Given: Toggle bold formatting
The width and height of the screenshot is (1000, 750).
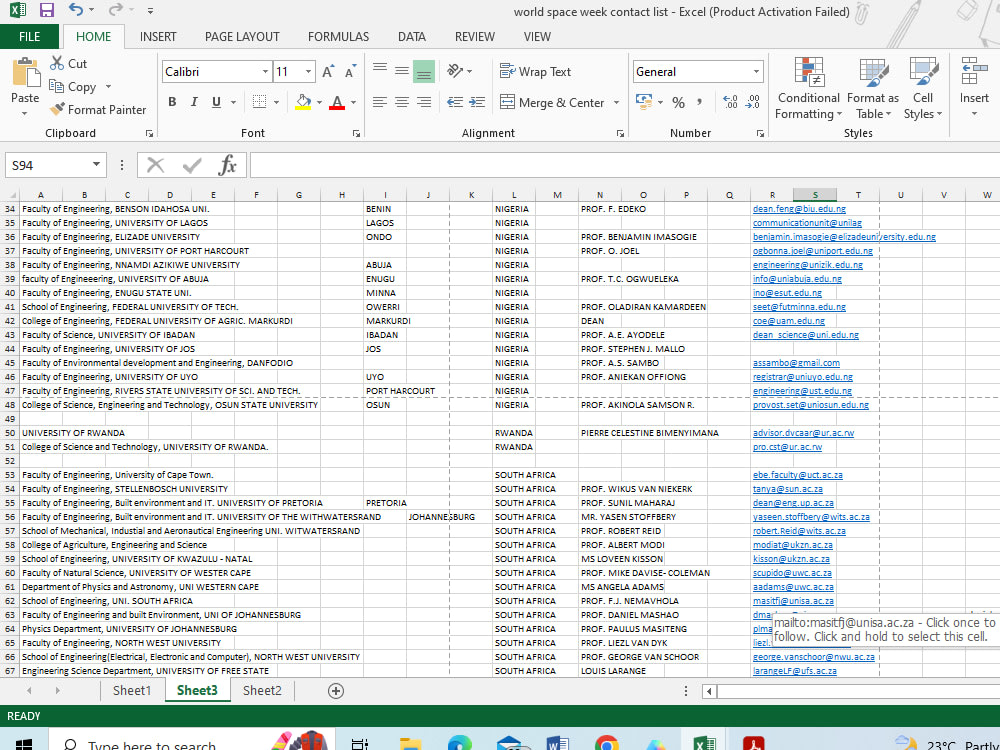Looking at the screenshot, I should (172, 102).
